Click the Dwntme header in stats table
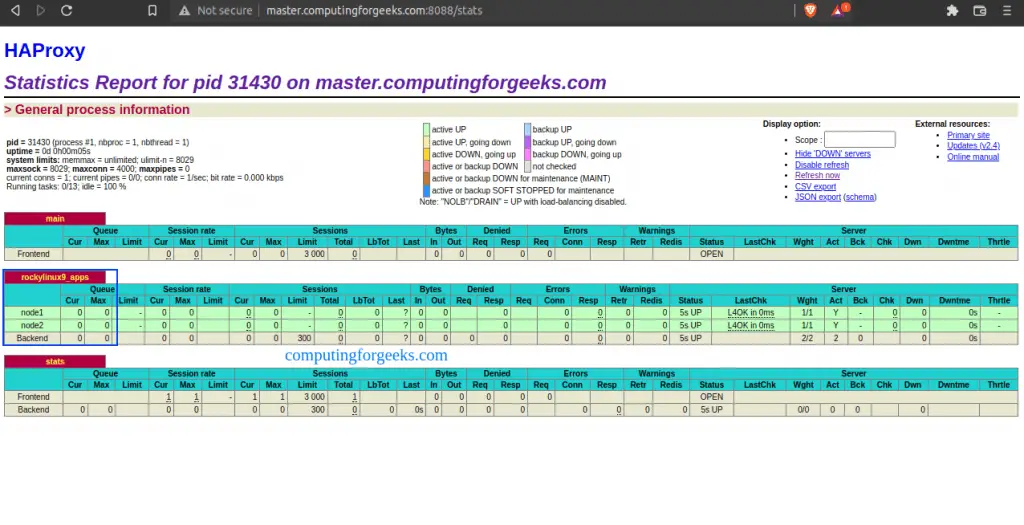Viewport: 1024px width, 525px height. tap(953, 385)
